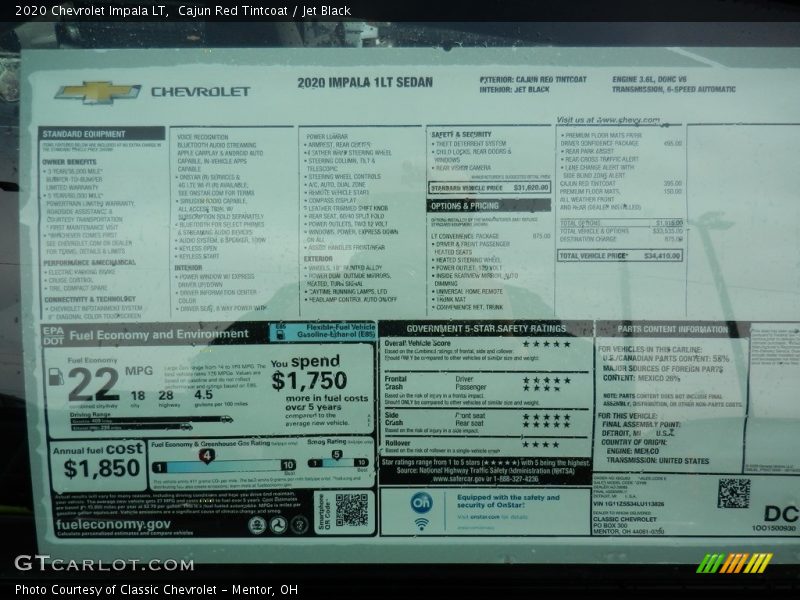Click 'ENGINE: MEXICO' country of origin line

coord(633,452)
